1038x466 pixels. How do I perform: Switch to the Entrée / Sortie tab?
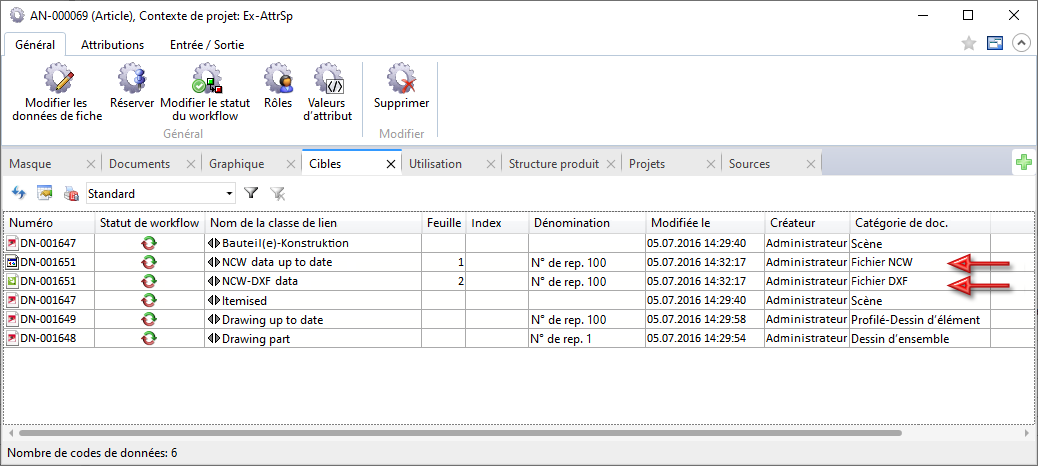207,45
